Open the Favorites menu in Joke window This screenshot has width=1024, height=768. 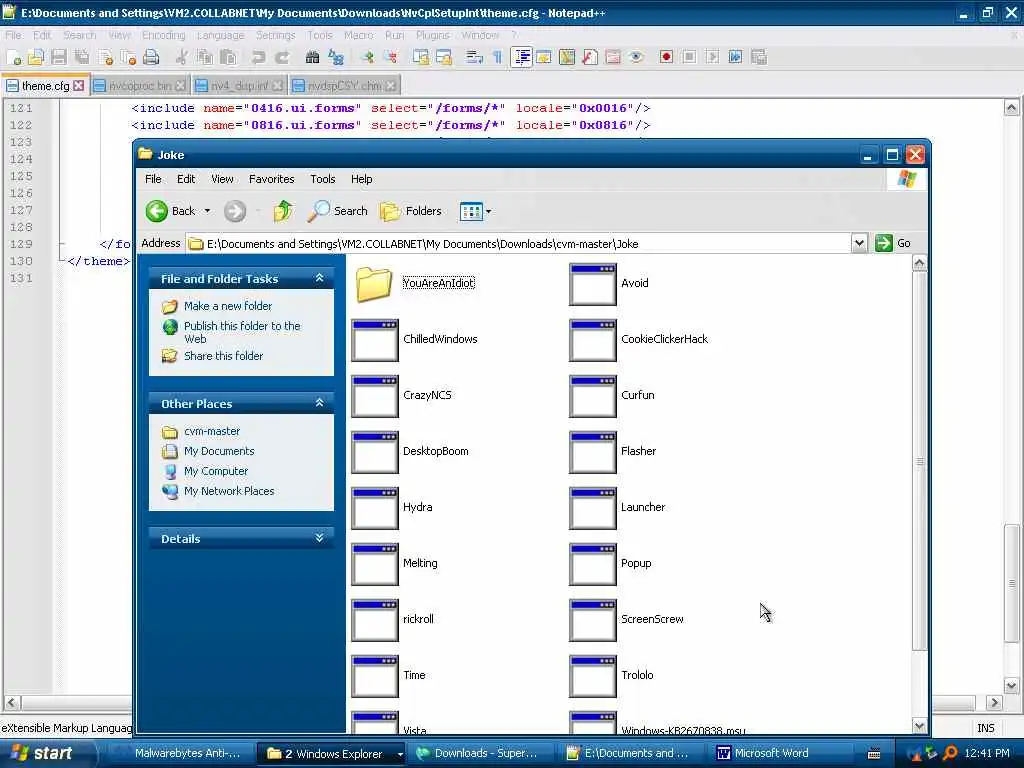tap(272, 179)
